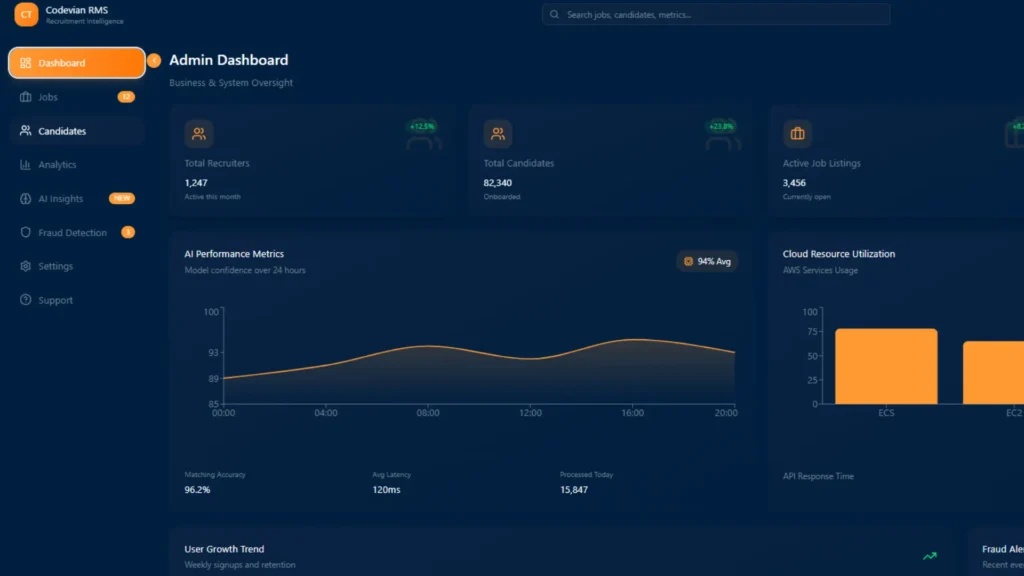The width and height of the screenshot is (1024, 576).
Task: Click the Total Candidates people icon
Action: [x=498, y=132]
